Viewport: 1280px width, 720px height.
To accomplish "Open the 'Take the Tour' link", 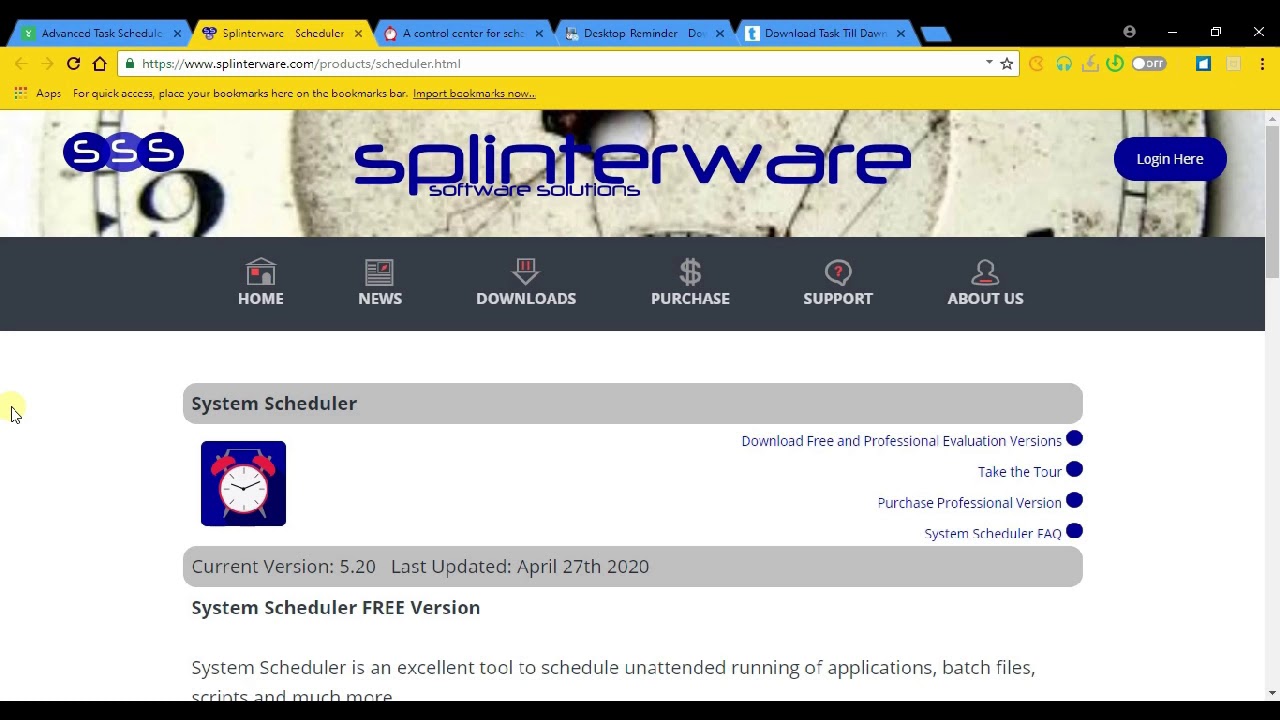I will [1020, 472].
